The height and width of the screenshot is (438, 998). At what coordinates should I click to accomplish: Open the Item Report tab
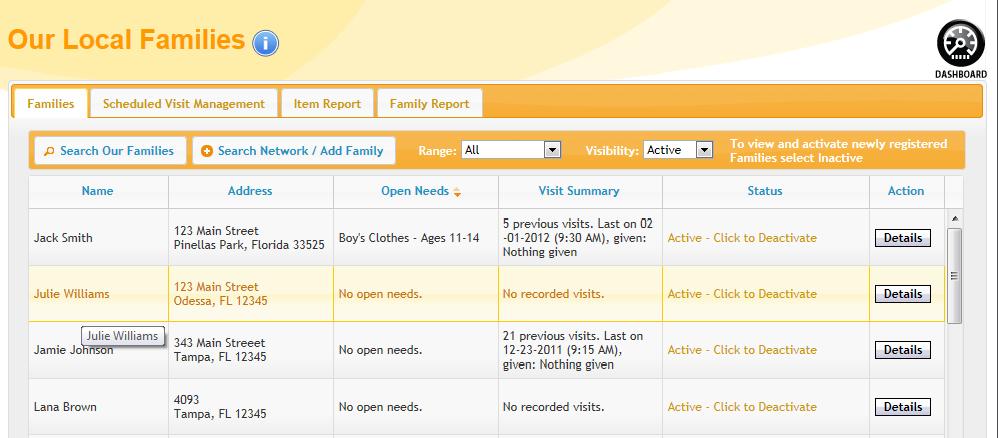pyautogui.click(x=327, y=104)
